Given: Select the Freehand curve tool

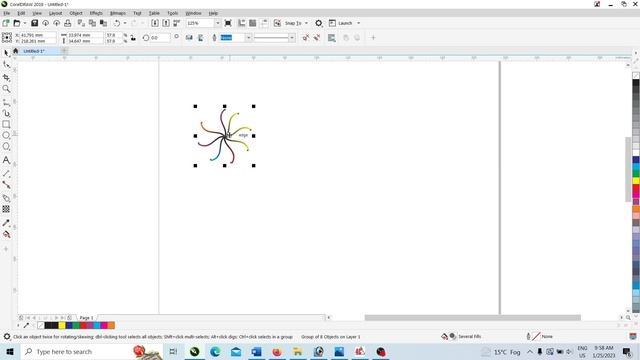Looking at the screenshot, I should [6, 102].
